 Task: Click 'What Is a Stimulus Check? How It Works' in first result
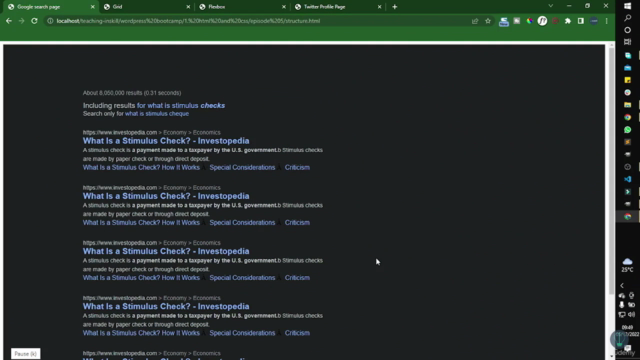pyautogui.click(x=141, y=167)
